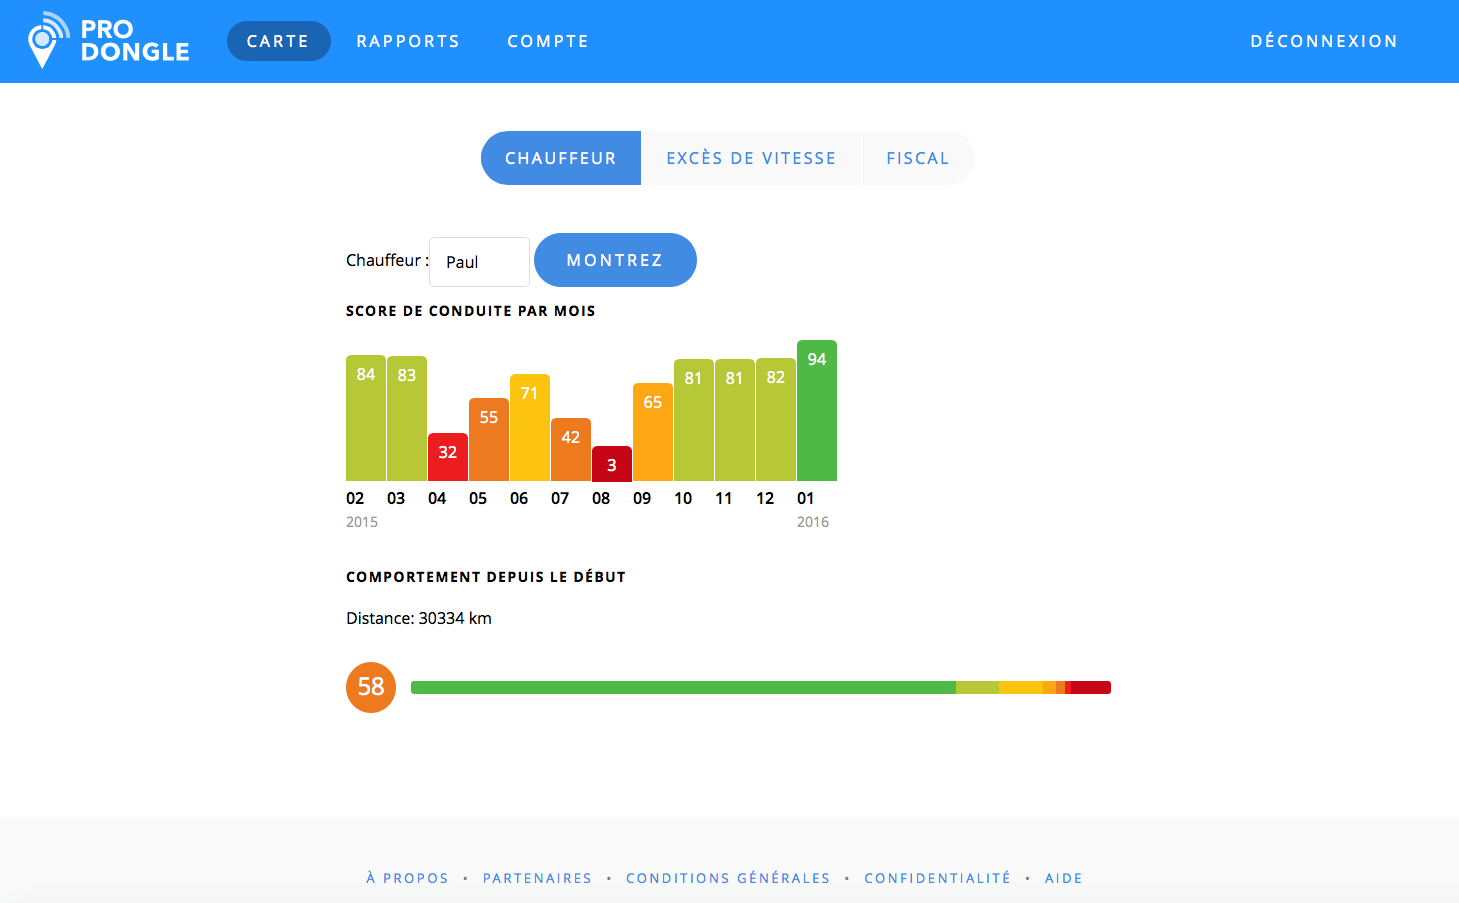Open the Chauffeur dropdown showing Paul
Viewport: 1459px width, 903px height.
pos(479,262)
